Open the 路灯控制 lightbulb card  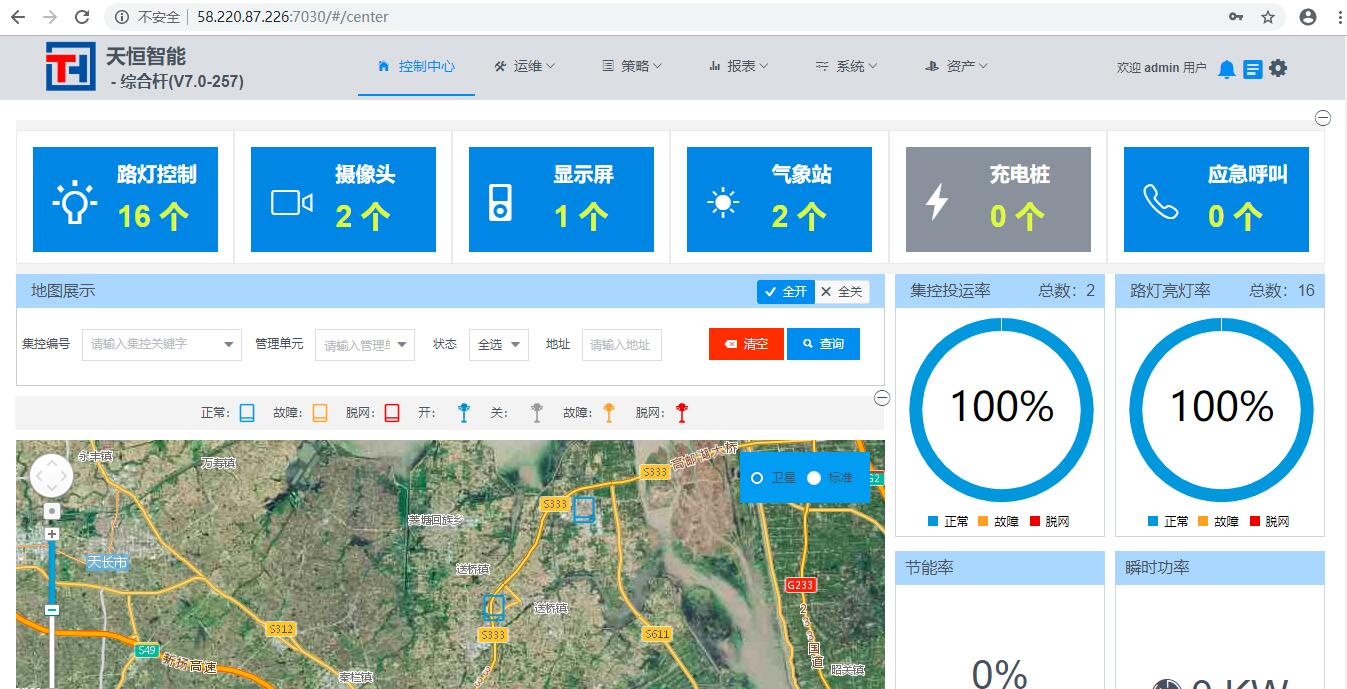(x=125, y=199)
